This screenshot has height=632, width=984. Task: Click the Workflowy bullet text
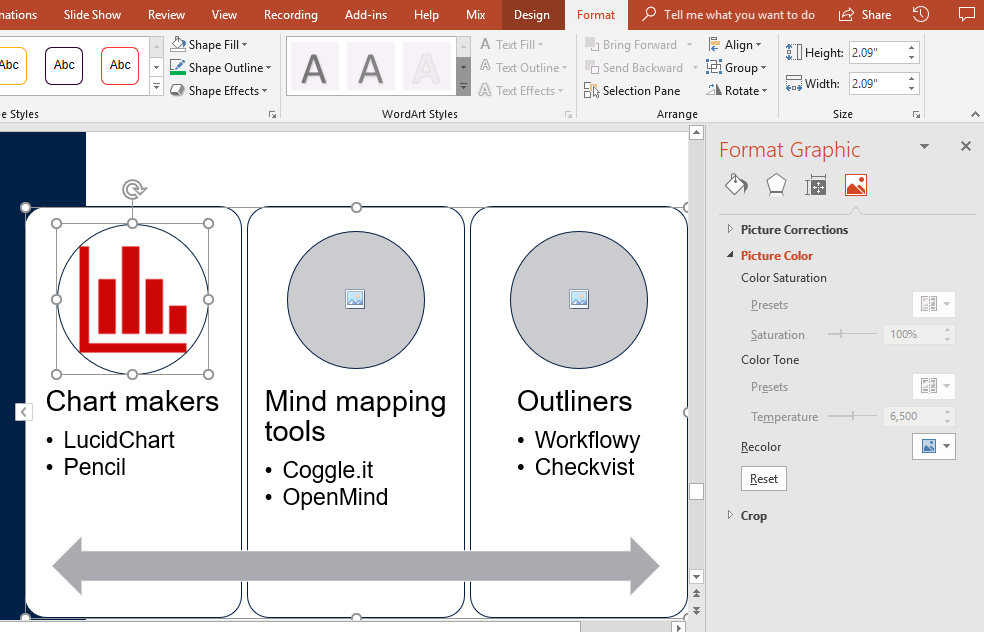(x=587, y=440)
